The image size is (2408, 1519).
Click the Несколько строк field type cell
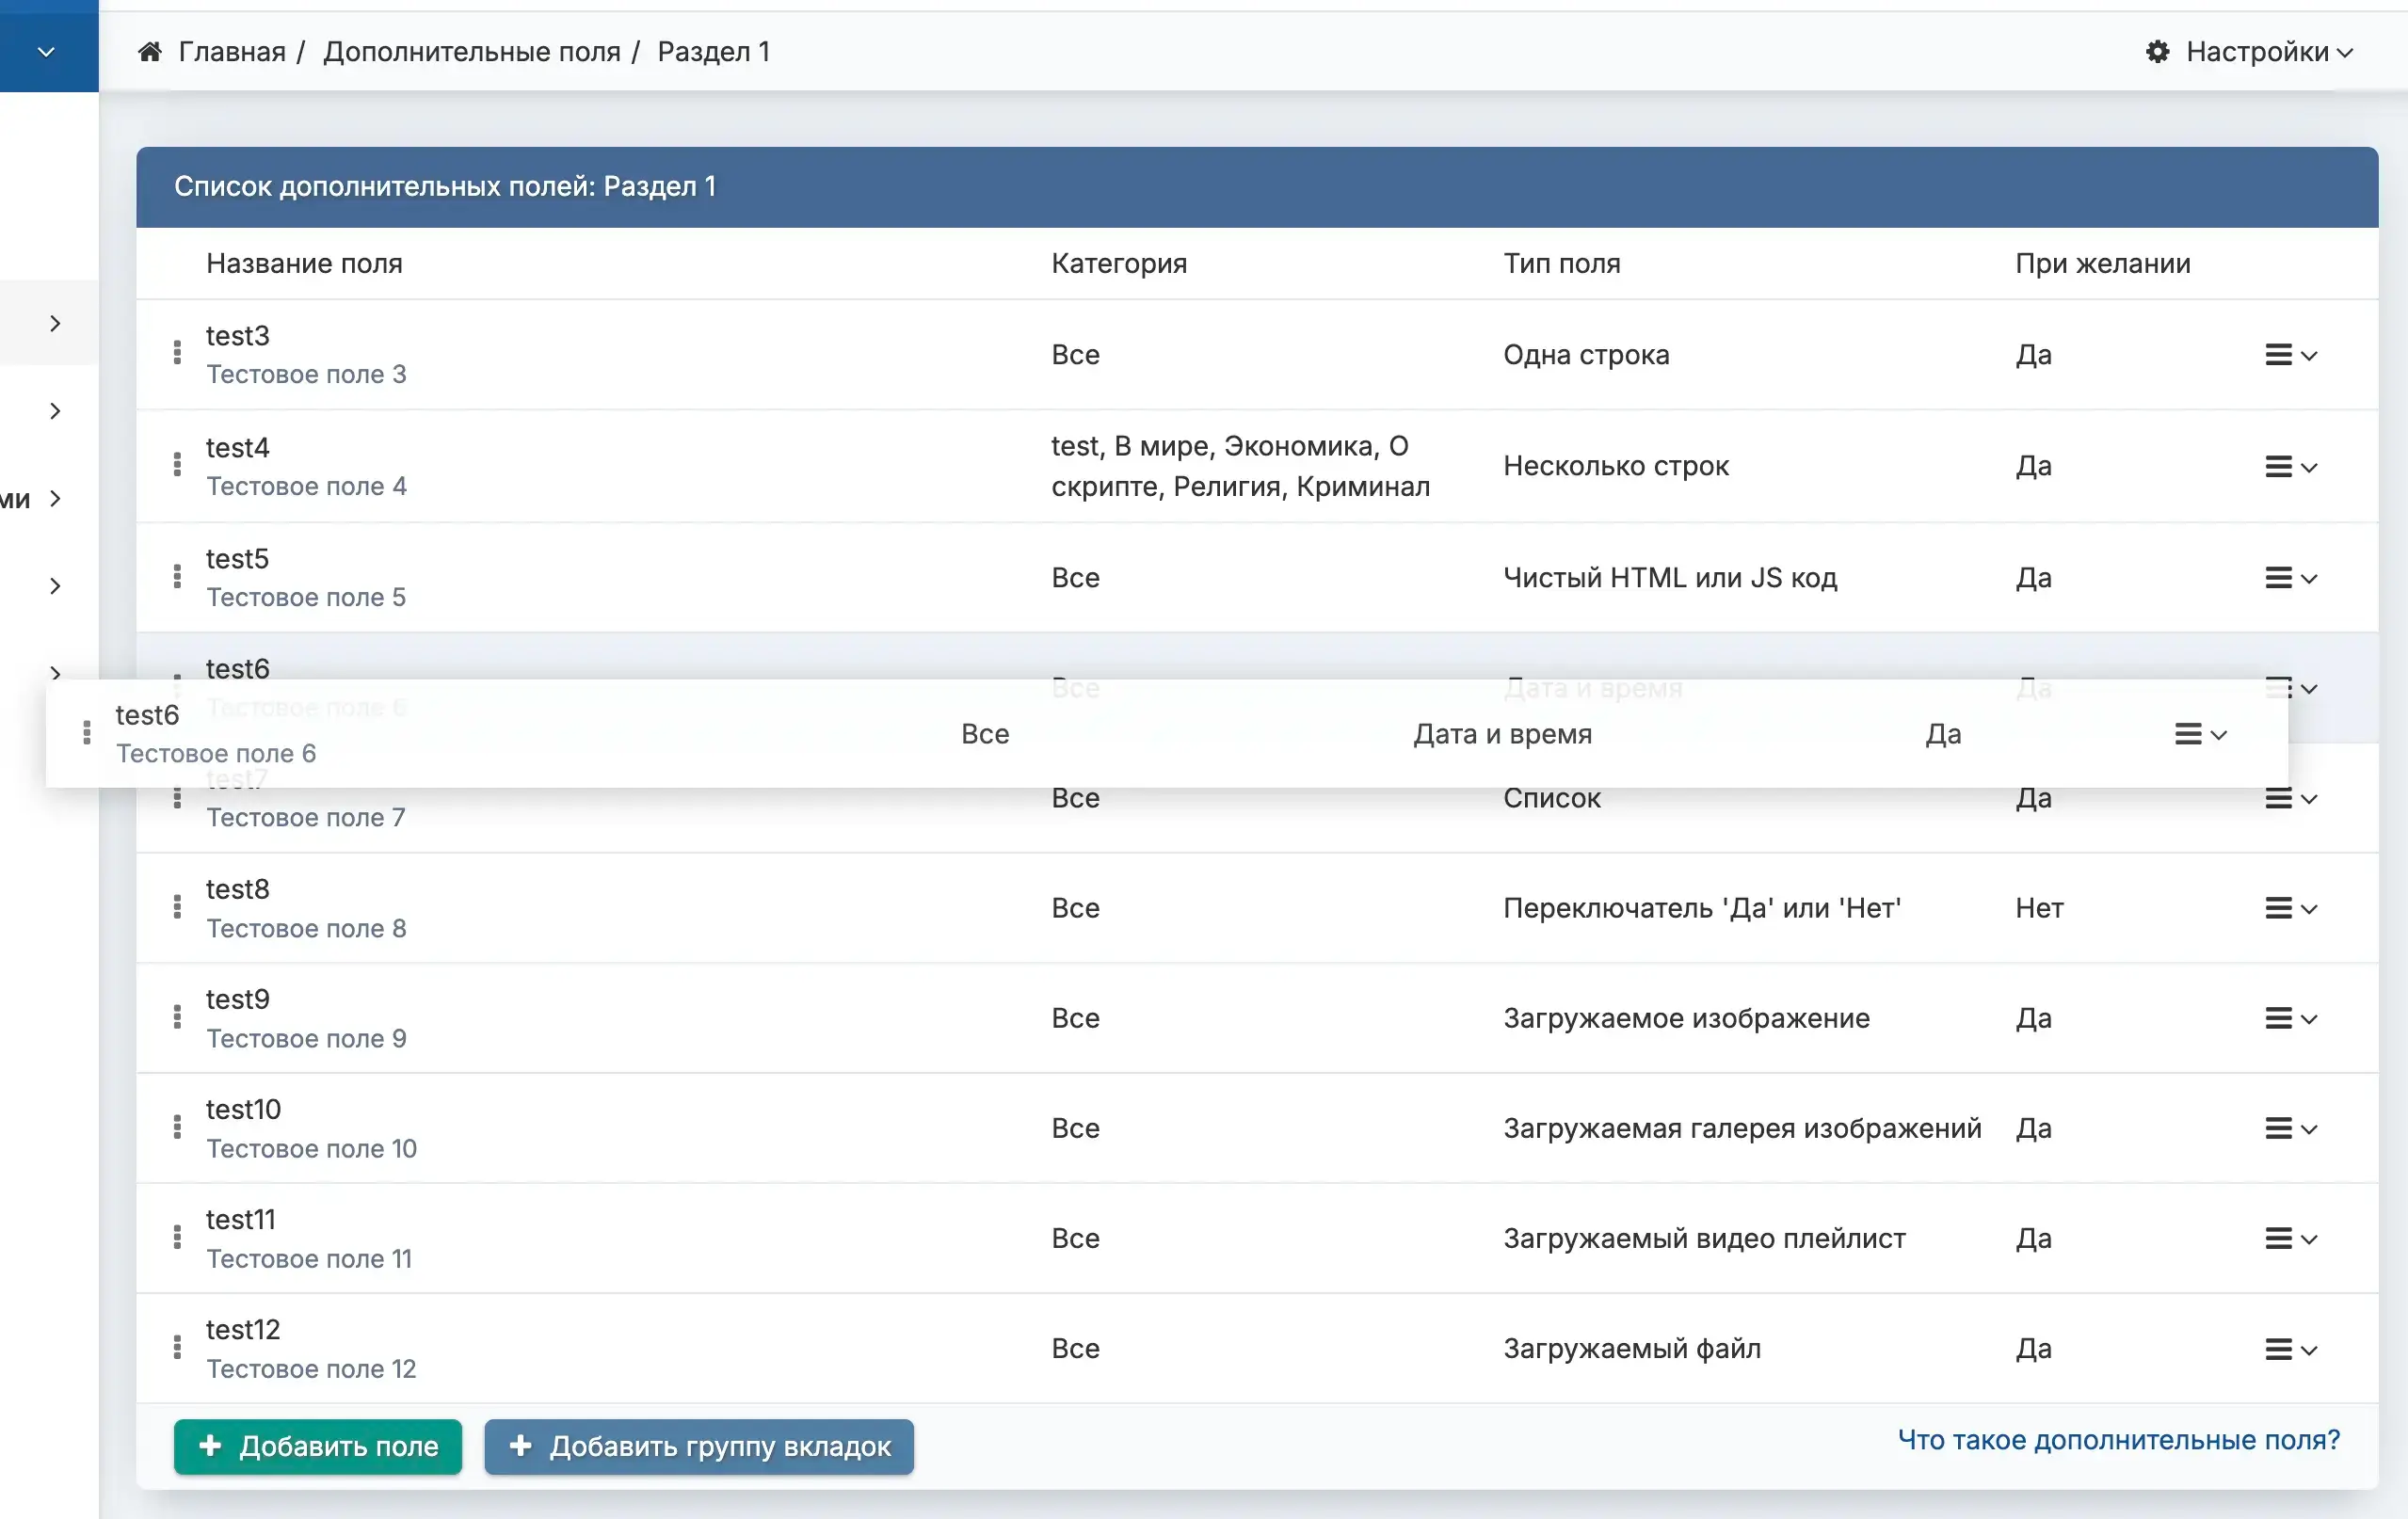[x=1616, y=465]
